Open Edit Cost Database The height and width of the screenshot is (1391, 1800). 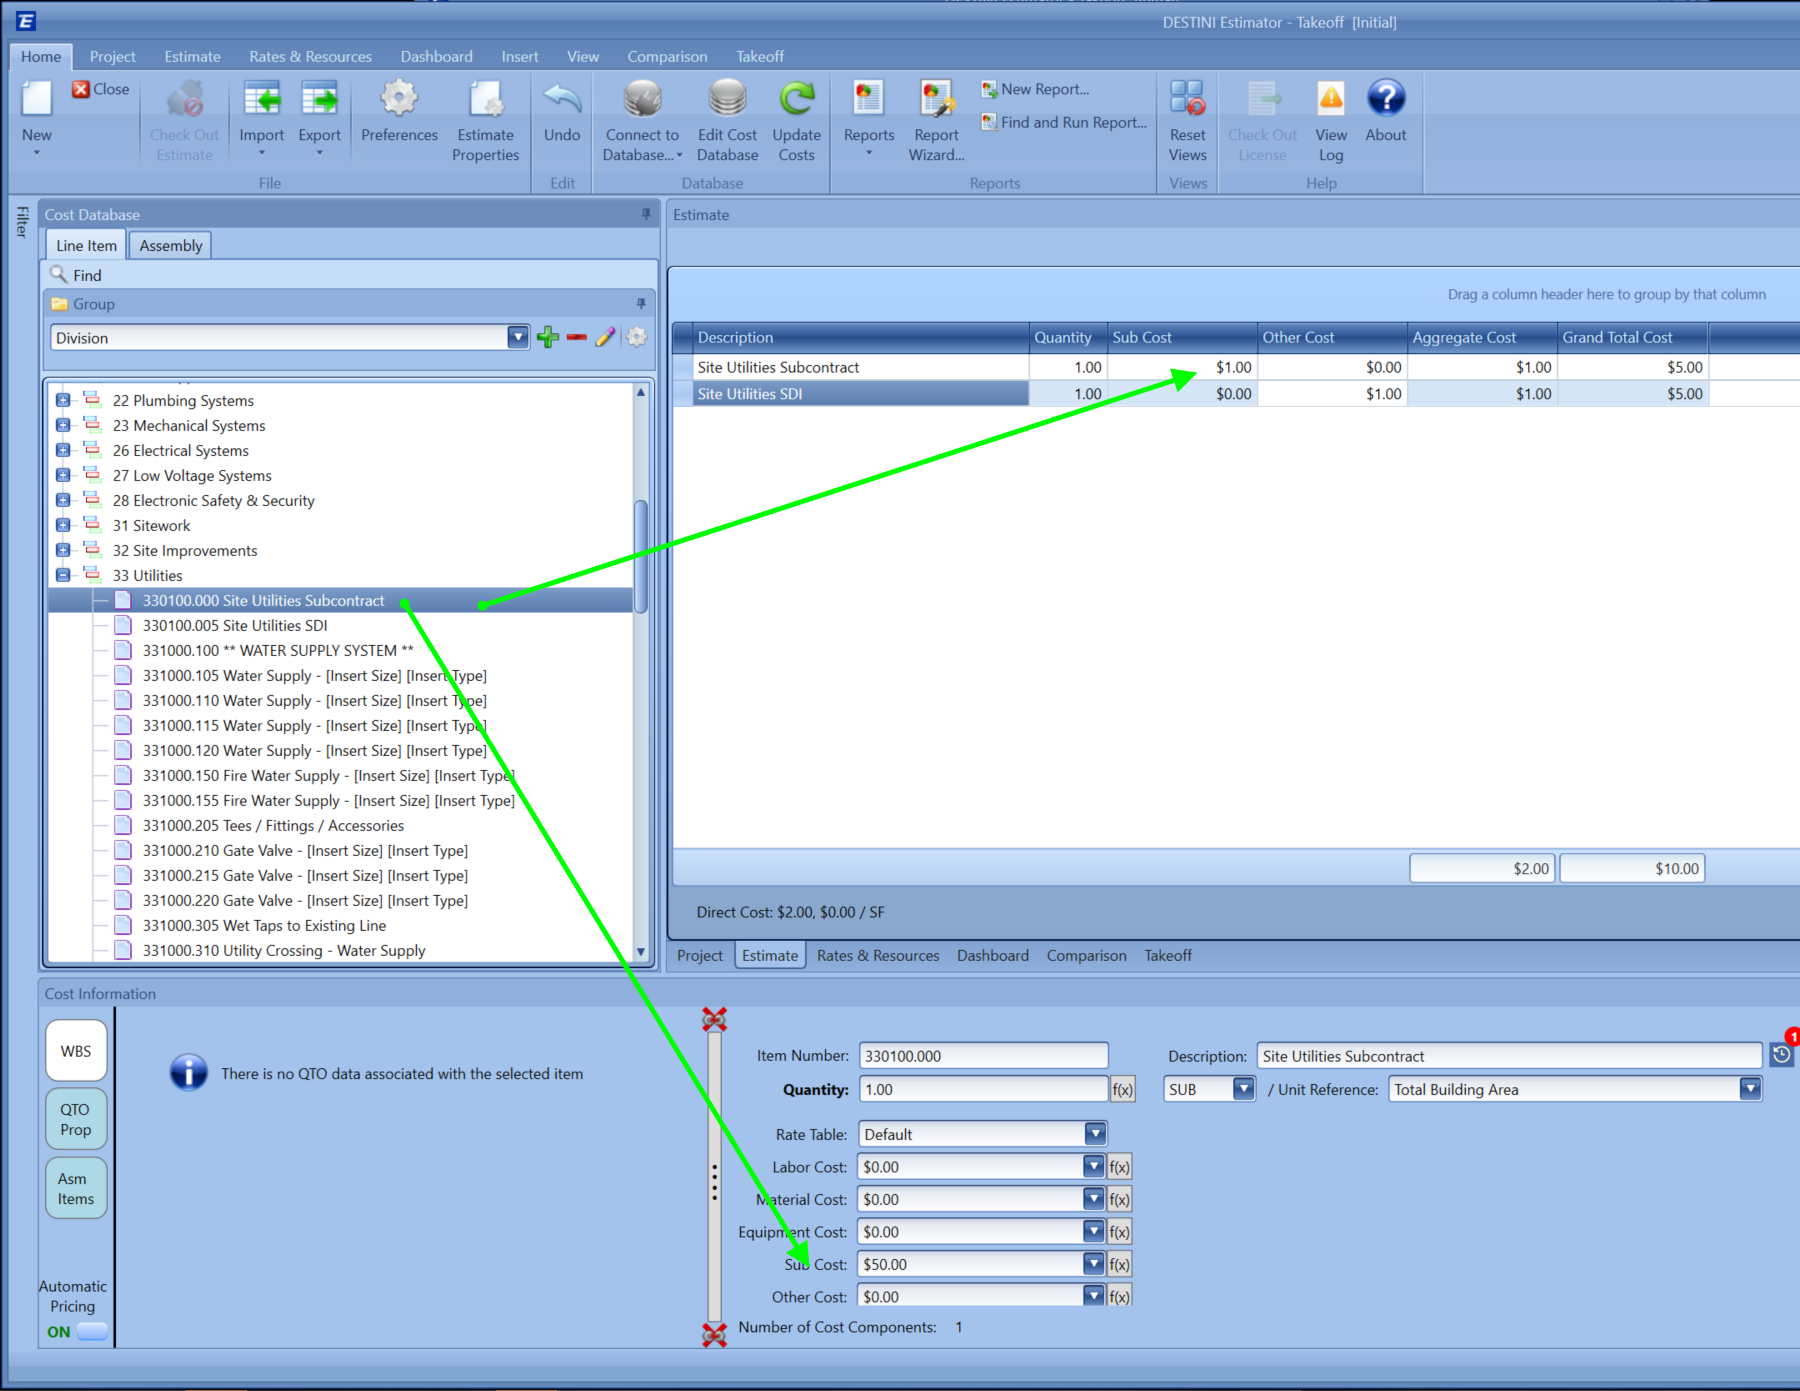(x=726, y=120)
